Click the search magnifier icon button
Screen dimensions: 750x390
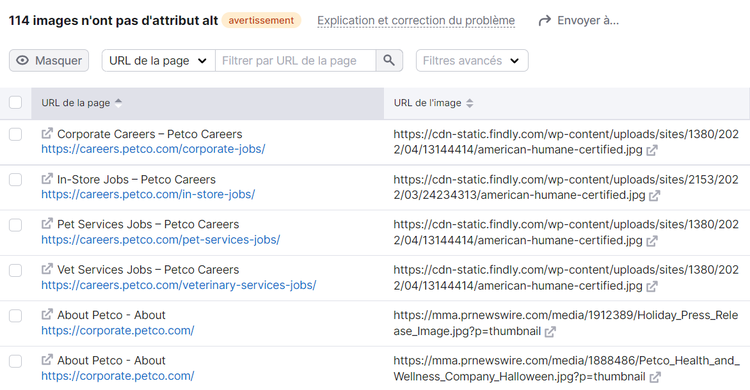(x=389, y=60)
